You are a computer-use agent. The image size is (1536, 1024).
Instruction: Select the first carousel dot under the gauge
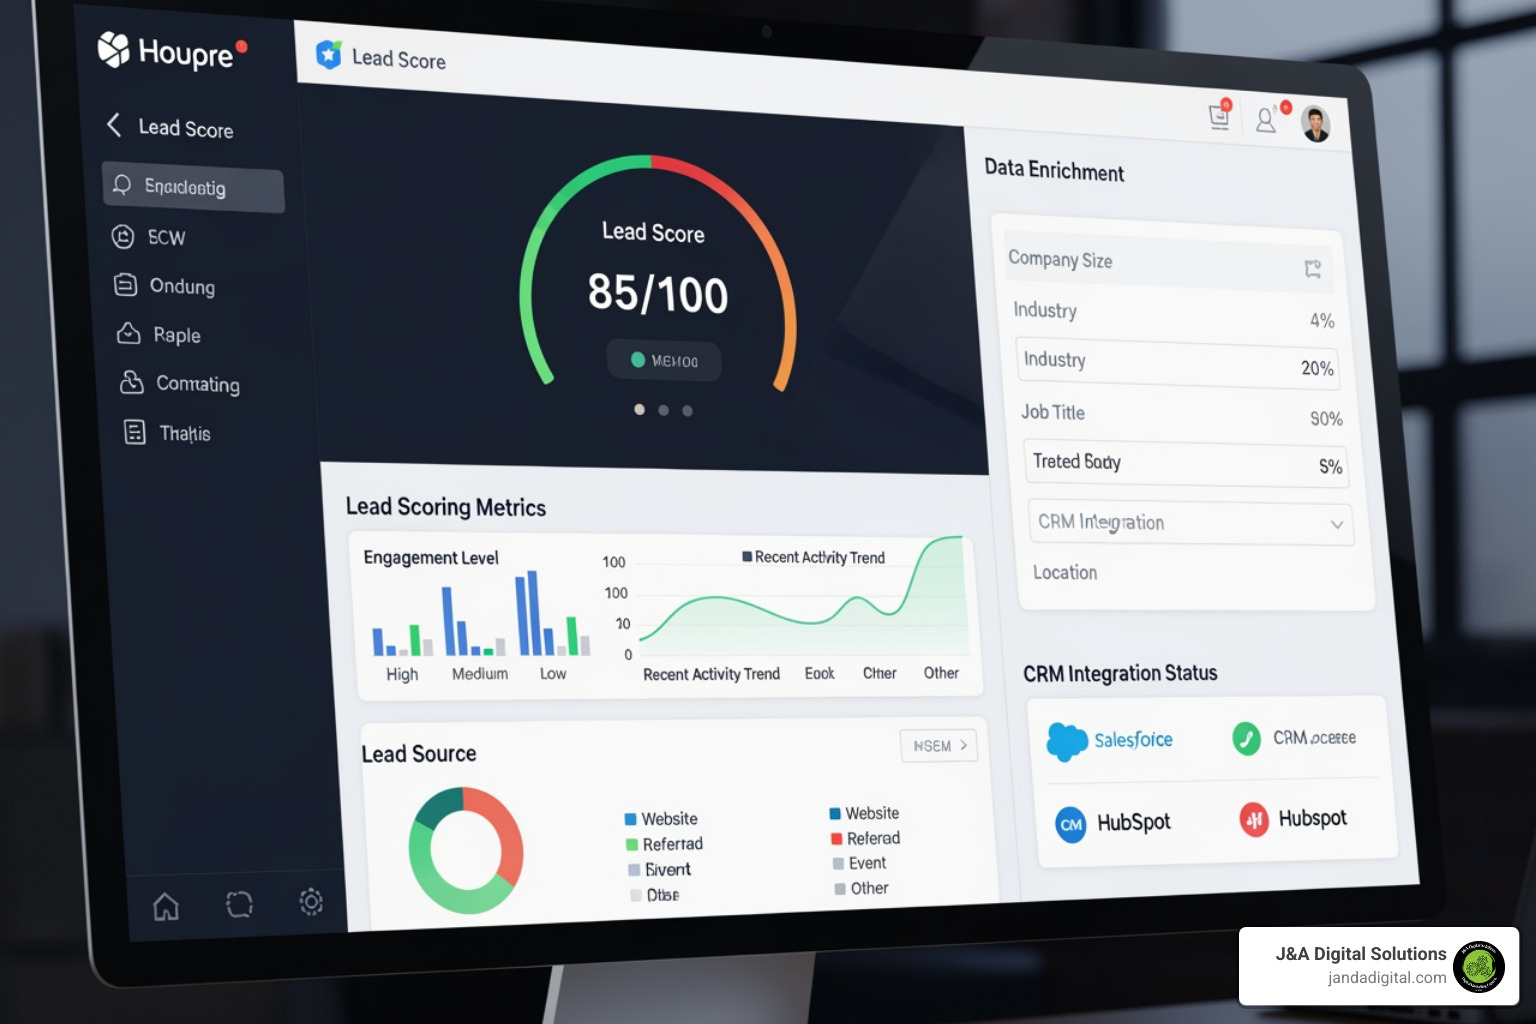(x=639, y=409)
